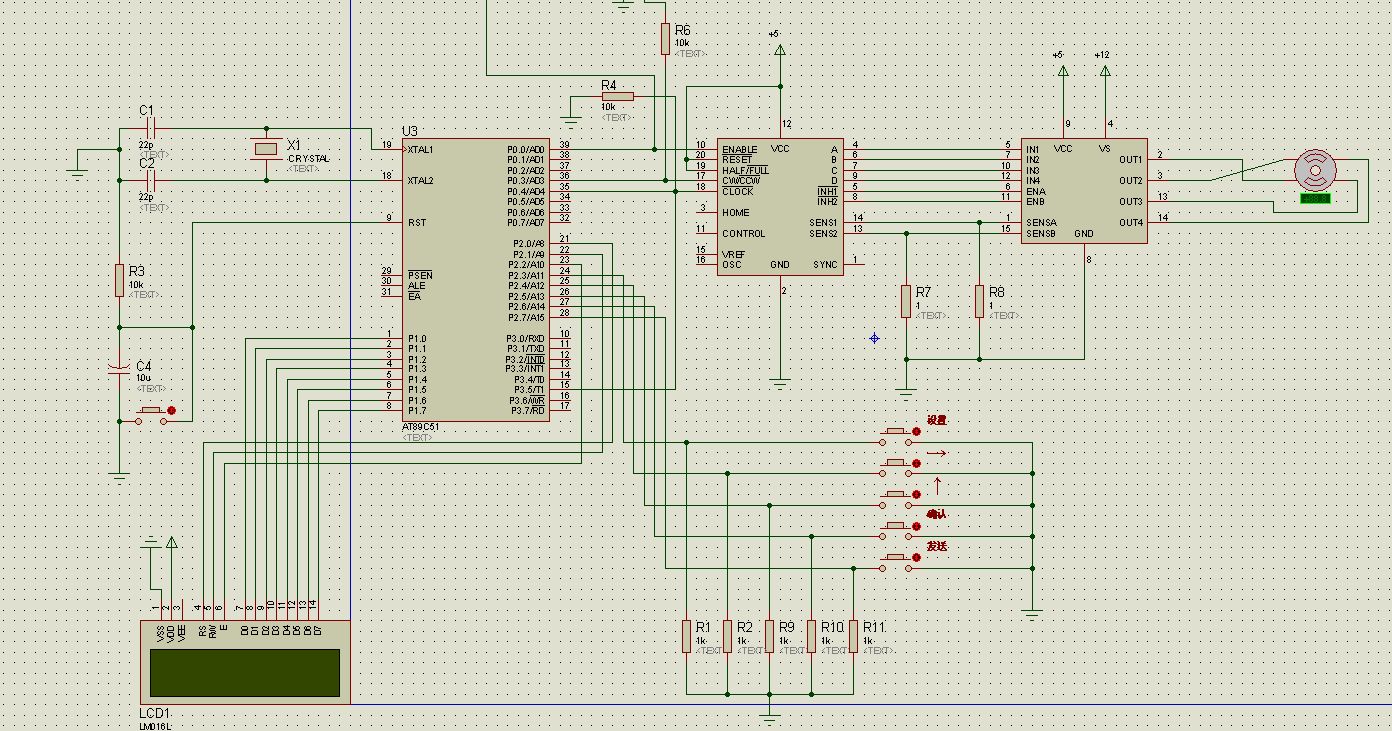Select horizontal resistor R4
Viewport: 1392px width, 731px height.
pyautogui.click(x=617, y=97)
